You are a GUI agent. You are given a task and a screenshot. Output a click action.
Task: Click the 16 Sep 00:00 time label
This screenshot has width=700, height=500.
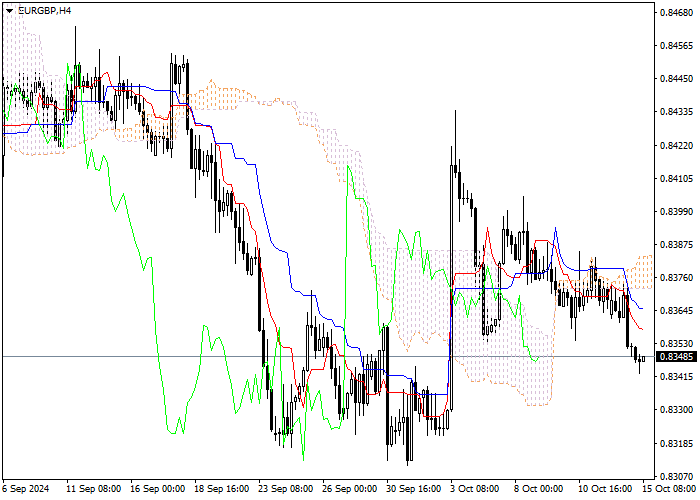(158, 489)
